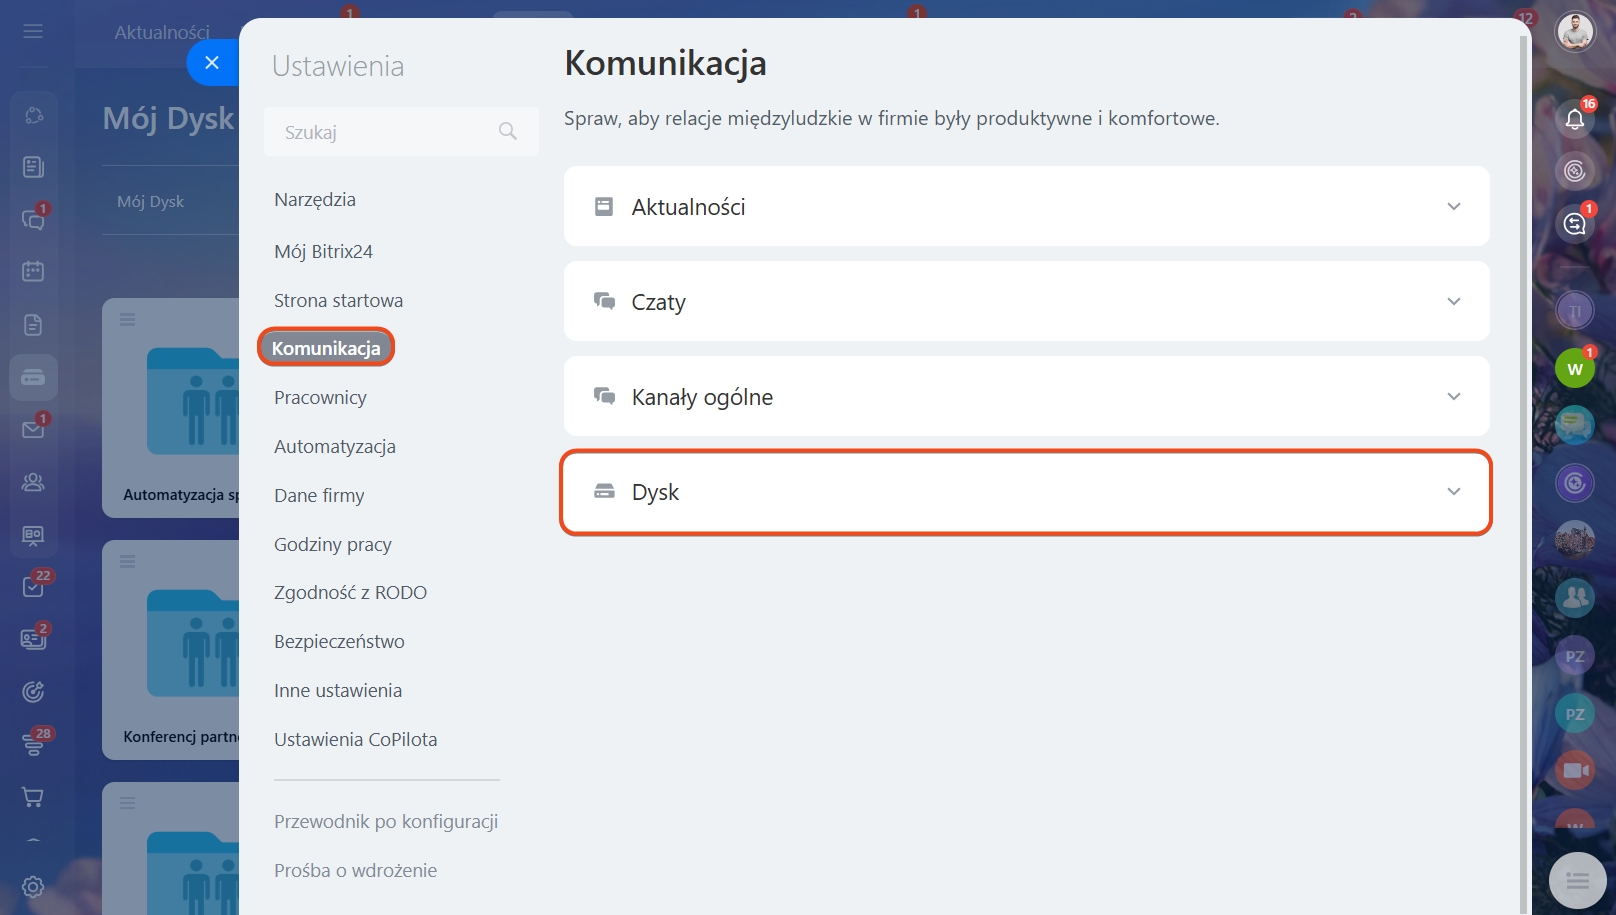Viewport: 1616px width, 915px height.
Task: Open settings gear in left sidebar
Action: click(33, 886)
